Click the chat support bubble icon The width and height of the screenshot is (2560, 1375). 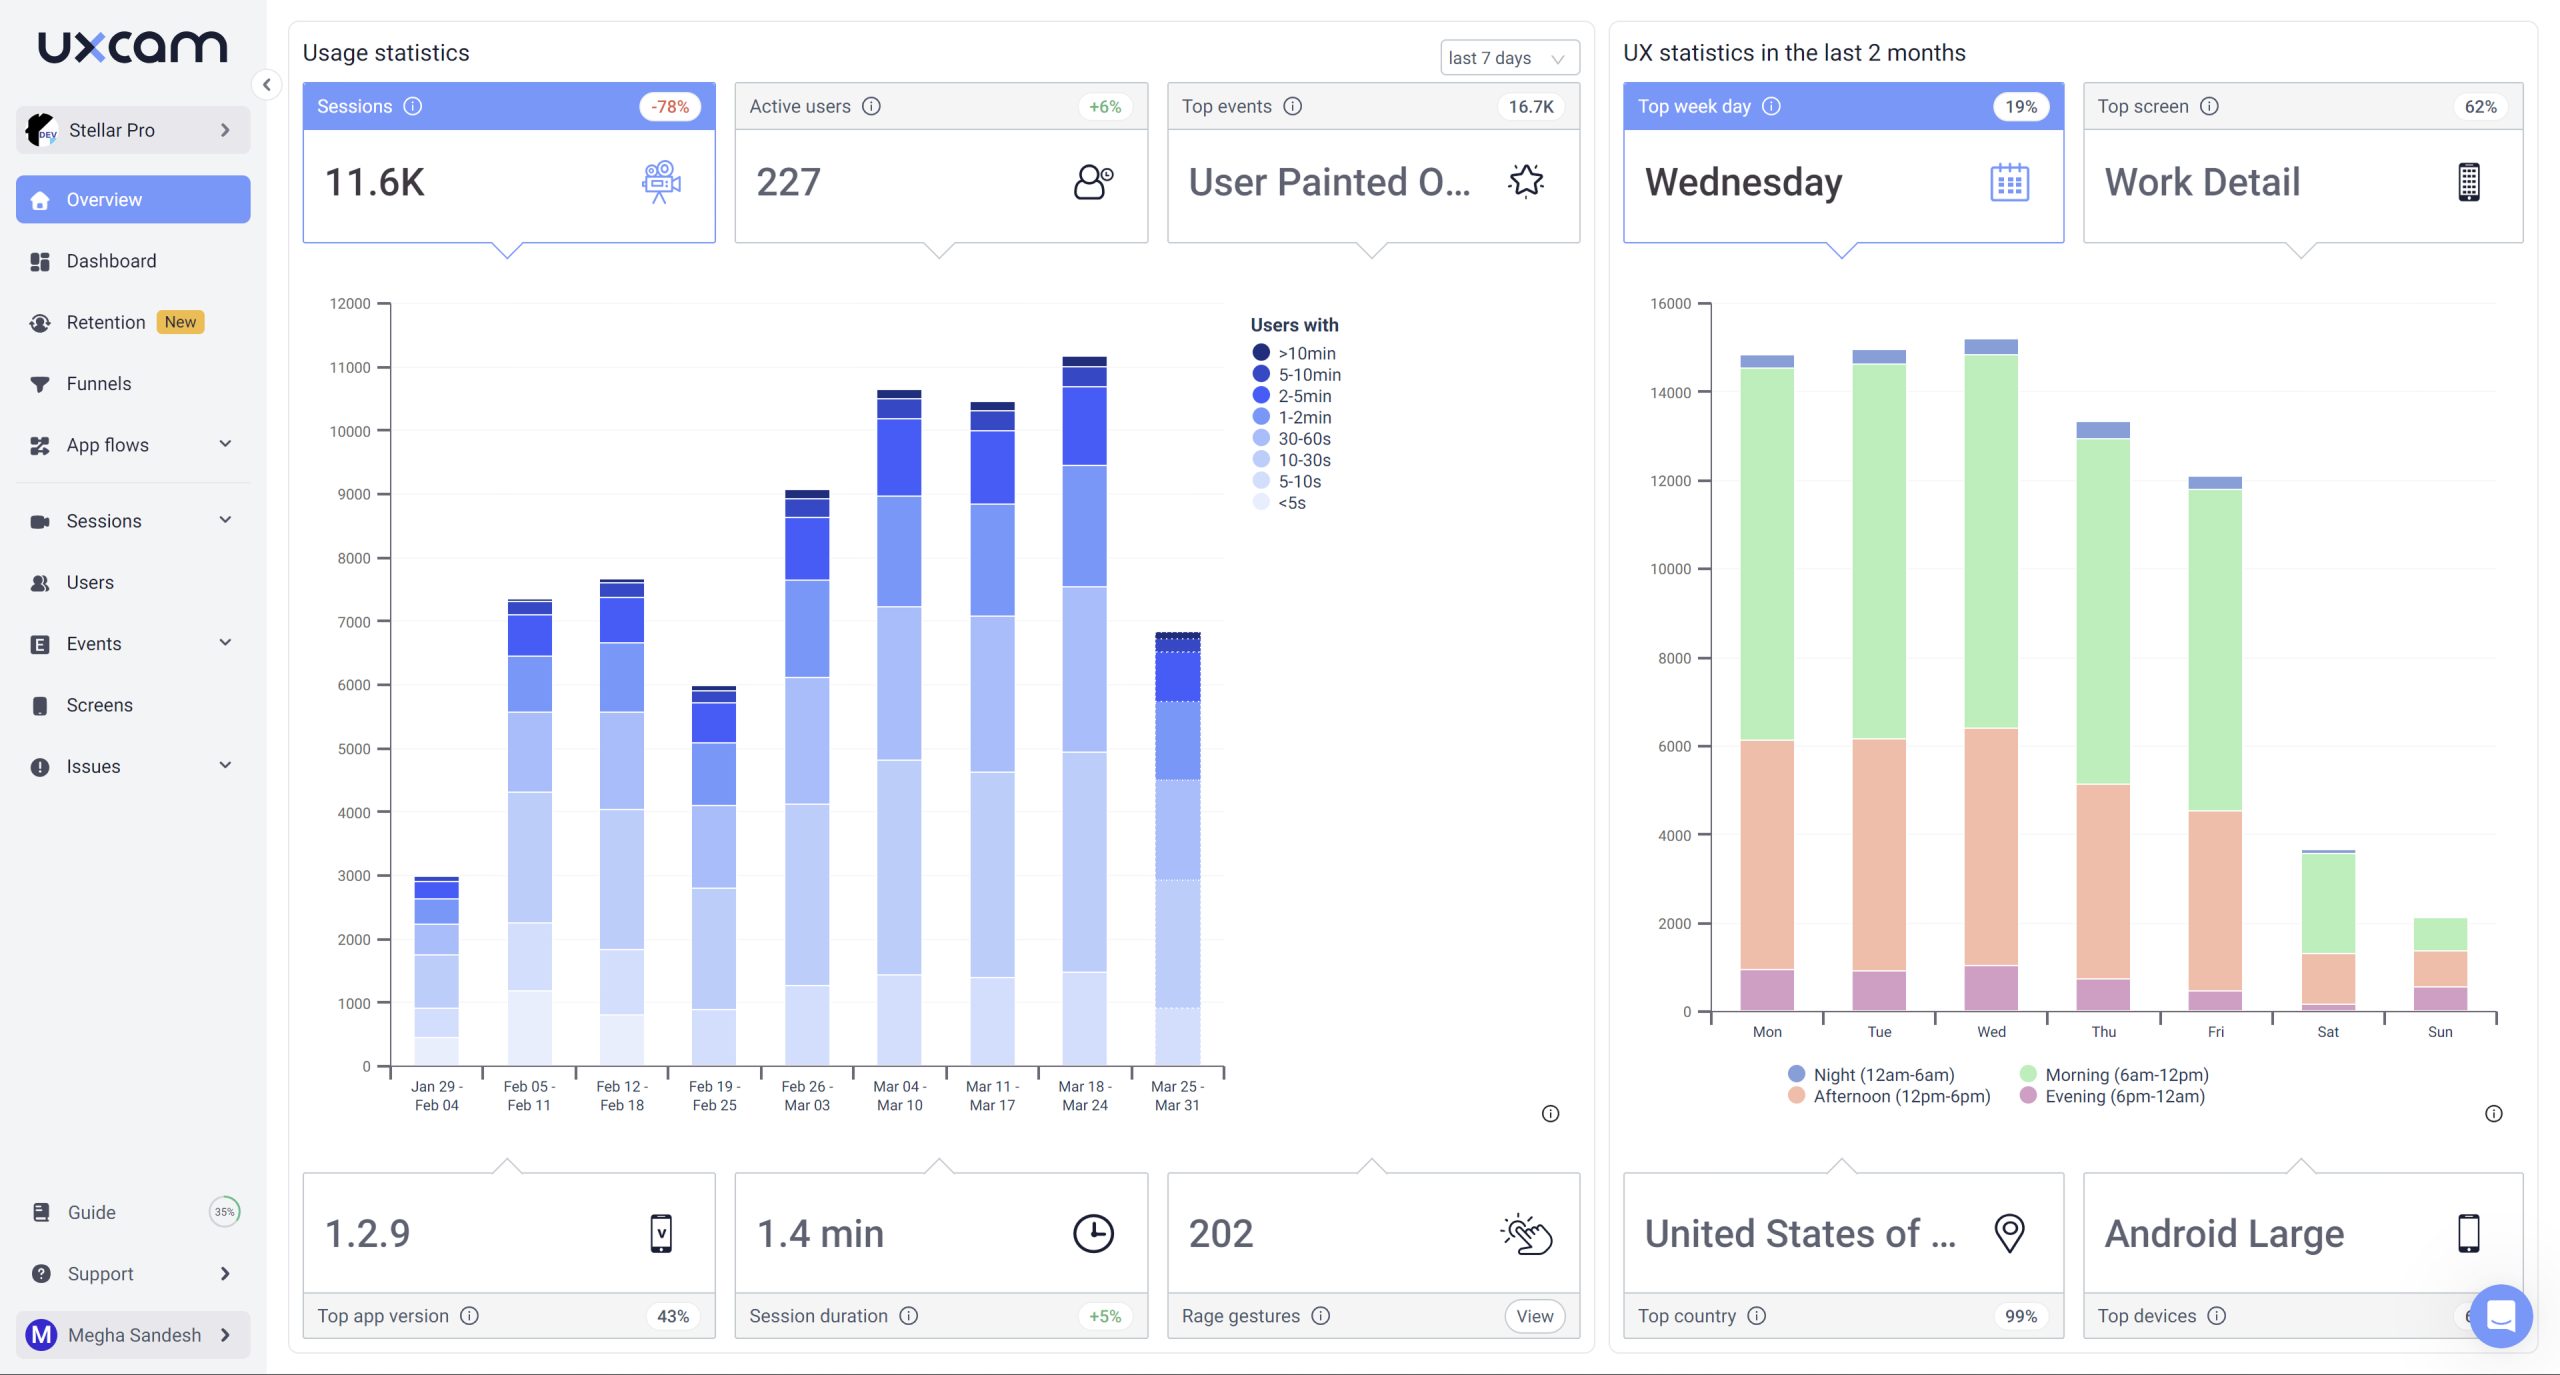click(x=2500, y=1315)
